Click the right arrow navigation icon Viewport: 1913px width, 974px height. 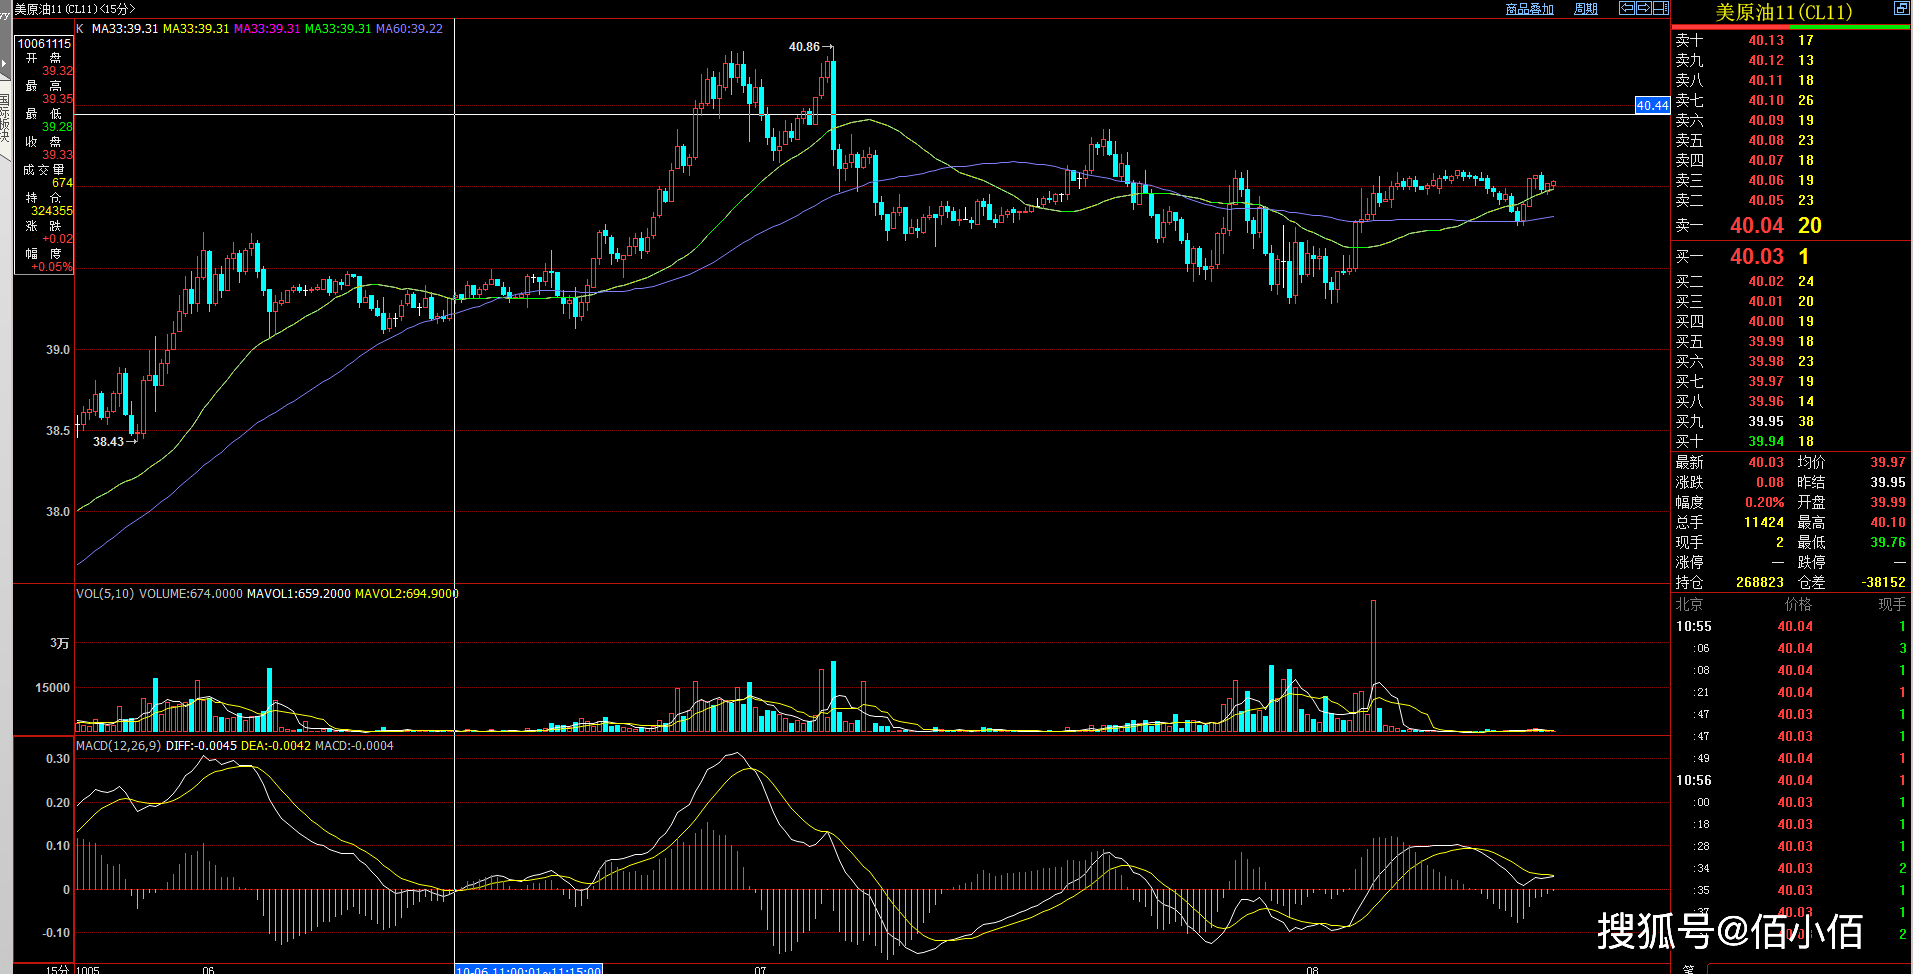1644,8
